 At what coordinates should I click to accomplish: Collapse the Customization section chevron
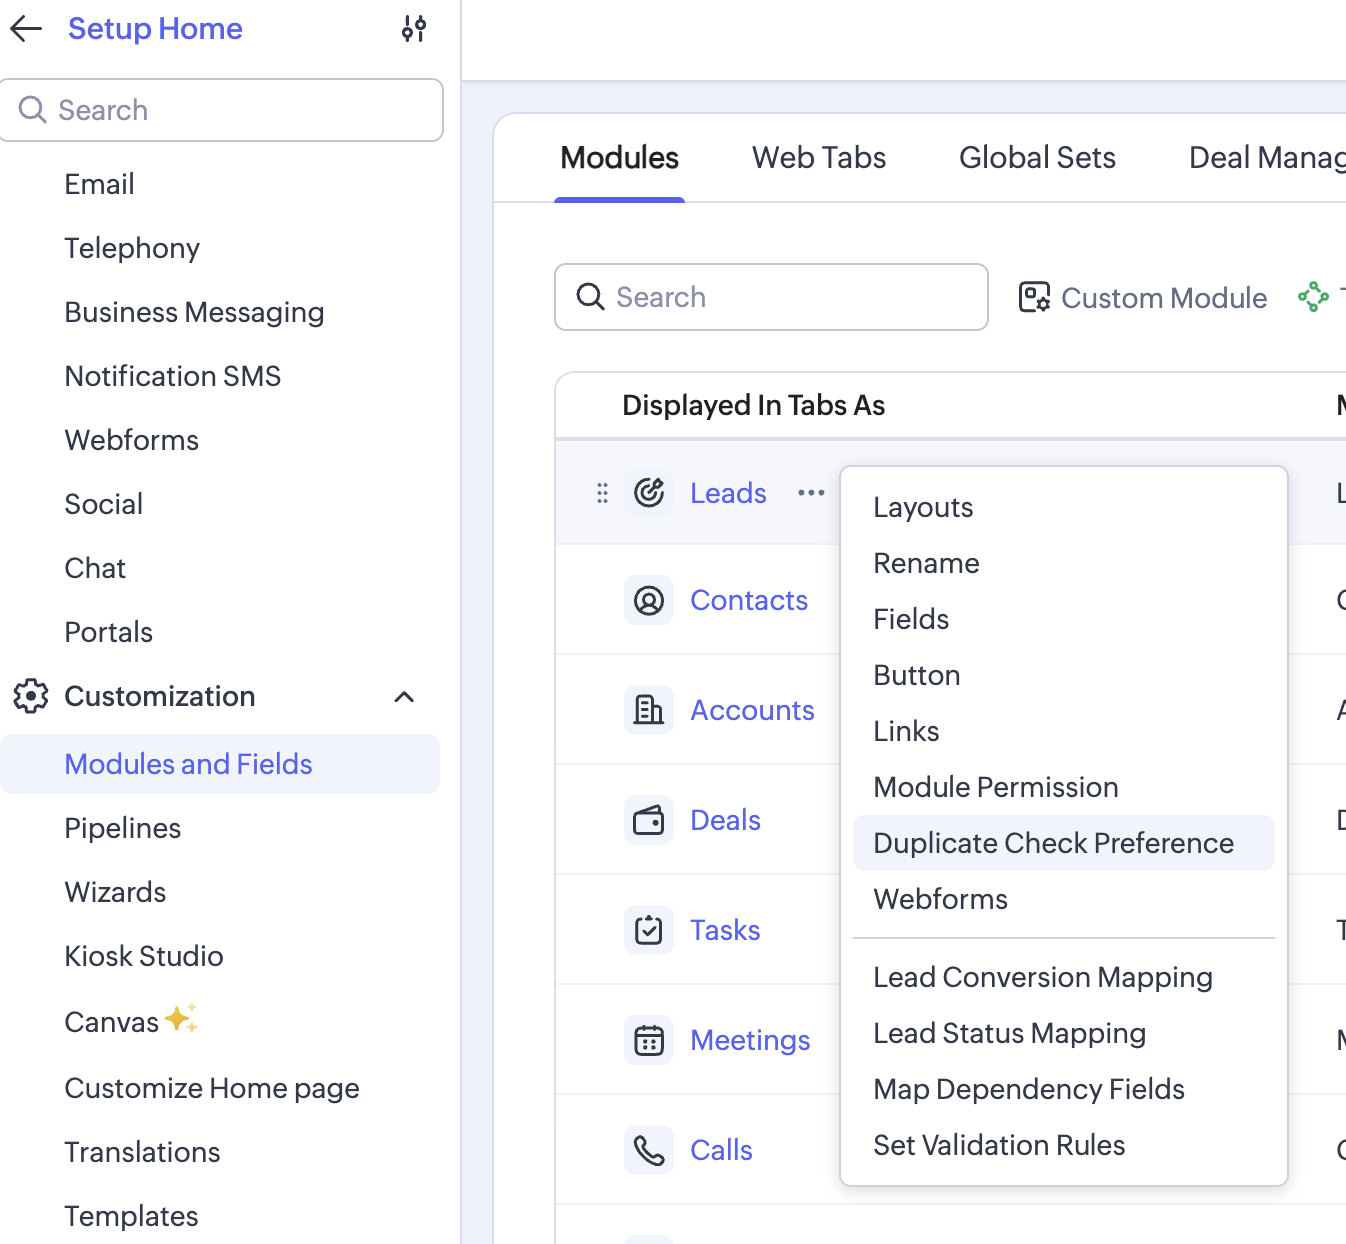coord(404,697)
